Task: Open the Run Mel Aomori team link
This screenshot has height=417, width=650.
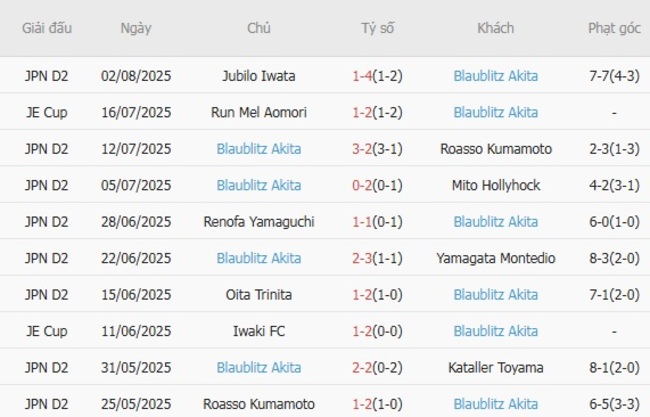Action: (x=259, y=112)
